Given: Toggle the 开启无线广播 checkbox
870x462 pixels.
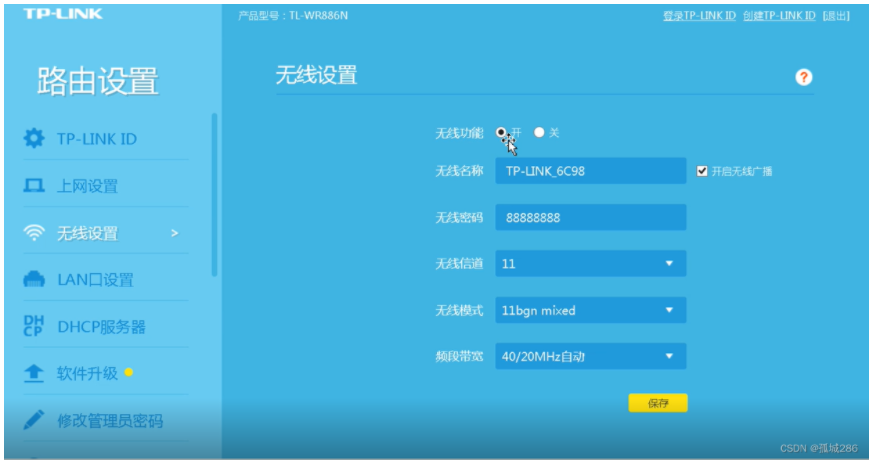Looking at the screenshot, I should click(702, 171).
